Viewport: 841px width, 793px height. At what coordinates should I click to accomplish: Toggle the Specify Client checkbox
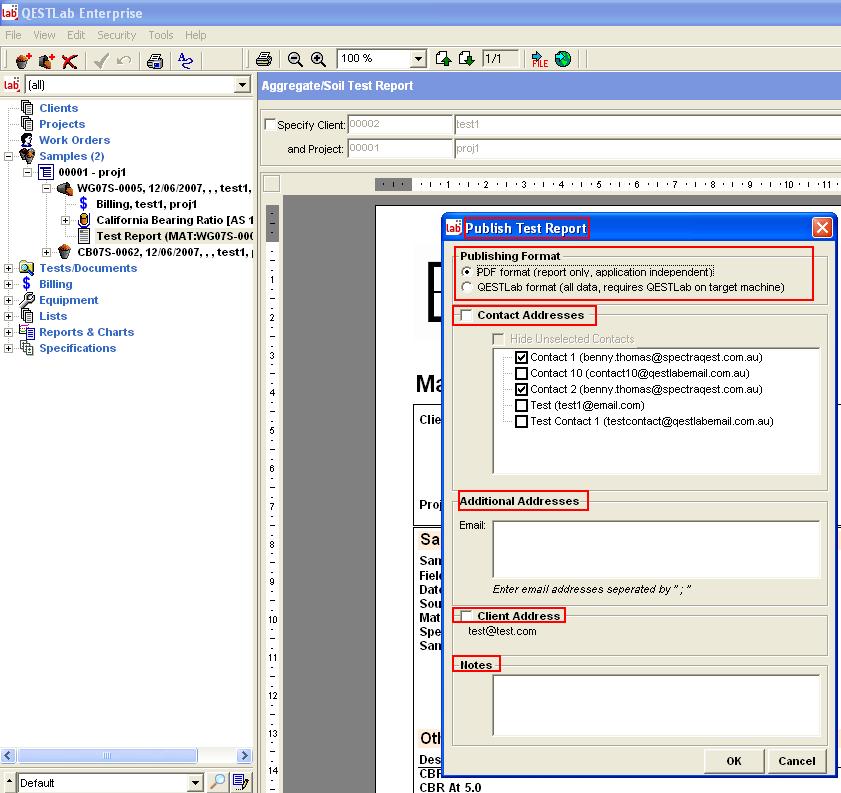(269, 125)
